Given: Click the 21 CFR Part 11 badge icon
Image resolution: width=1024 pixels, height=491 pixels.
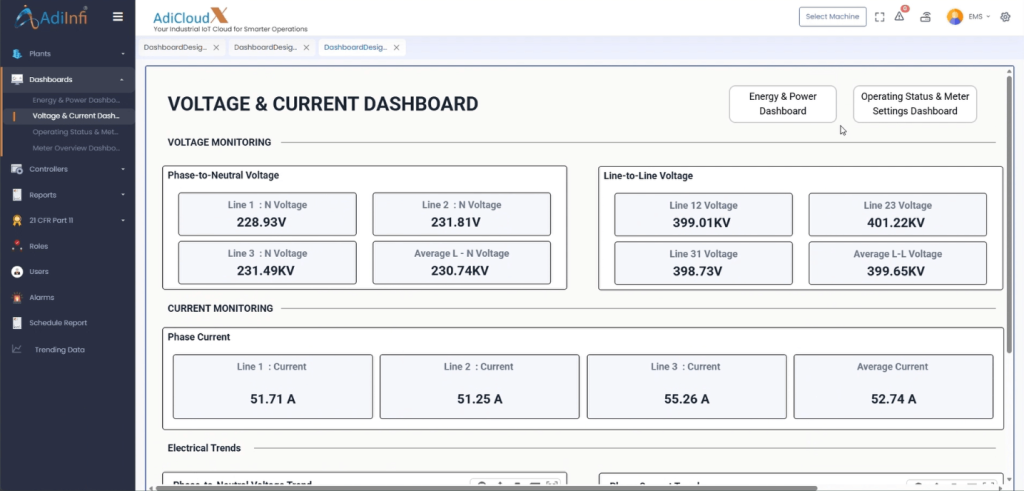Looking at the screenshot, I should click(17, 221).
